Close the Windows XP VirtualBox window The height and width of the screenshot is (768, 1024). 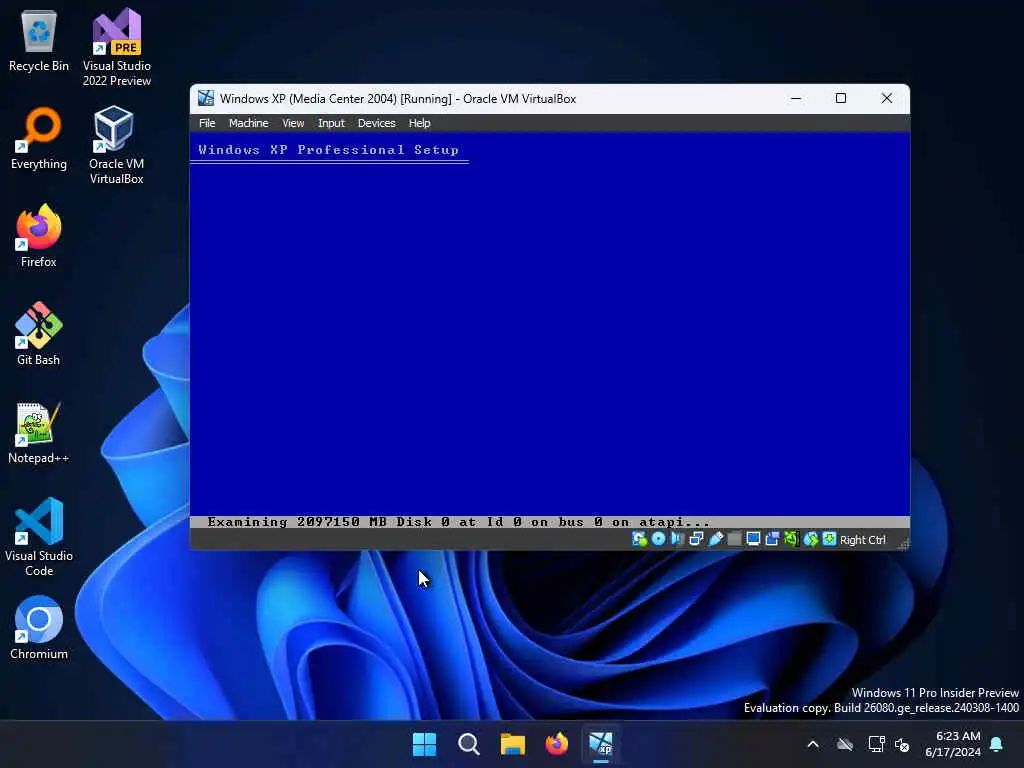point(886,98)
